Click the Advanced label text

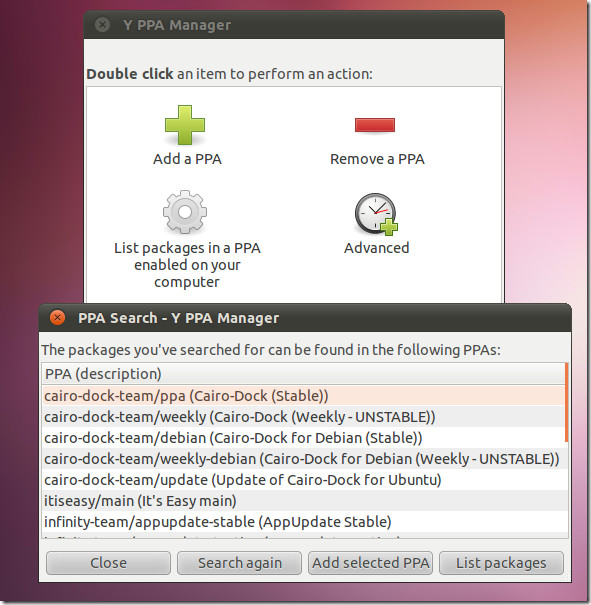tap(377, 248)
